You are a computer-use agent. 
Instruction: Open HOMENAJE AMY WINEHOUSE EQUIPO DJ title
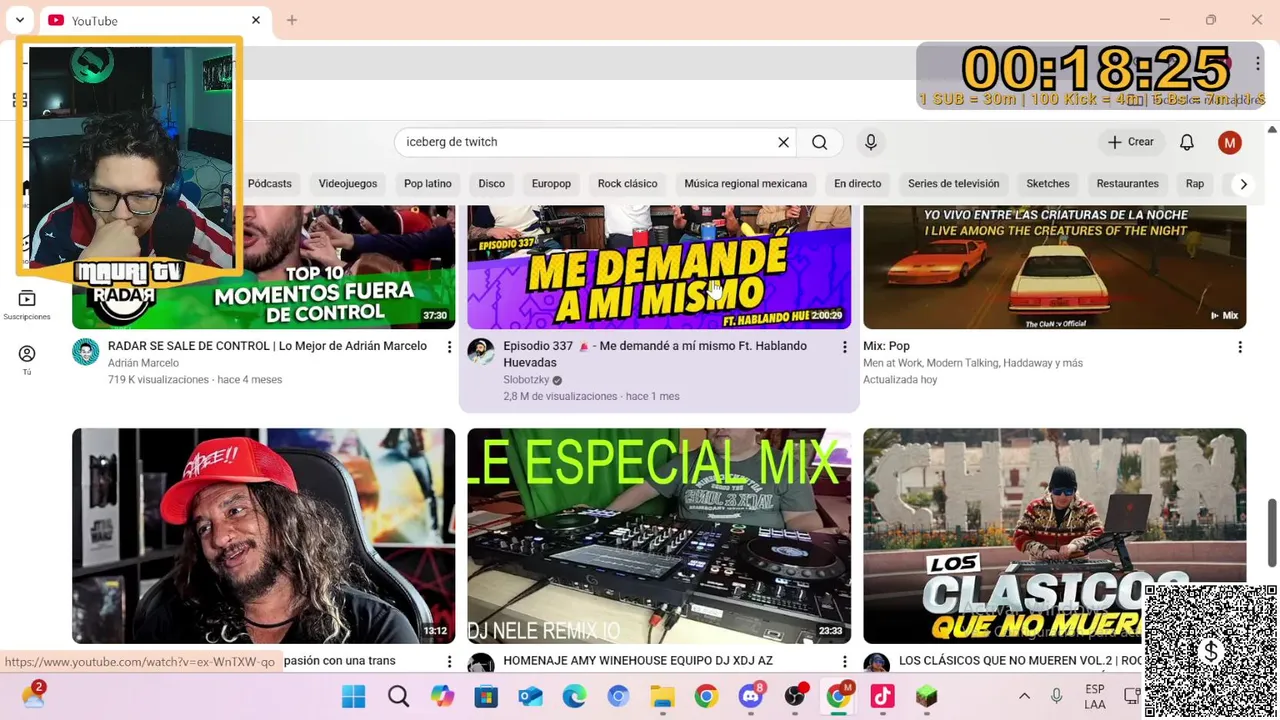638,661
